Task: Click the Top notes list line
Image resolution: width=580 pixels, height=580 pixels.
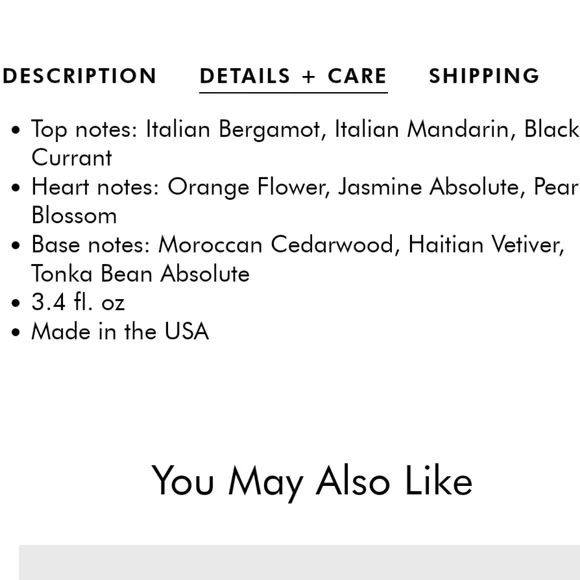Action: (x=305, y=143)
